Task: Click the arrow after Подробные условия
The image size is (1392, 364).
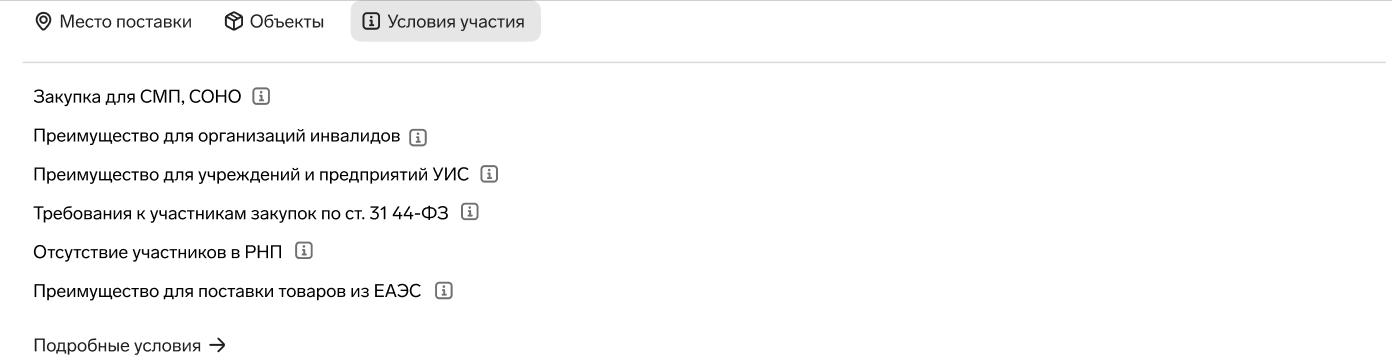Action: point(217,346)
